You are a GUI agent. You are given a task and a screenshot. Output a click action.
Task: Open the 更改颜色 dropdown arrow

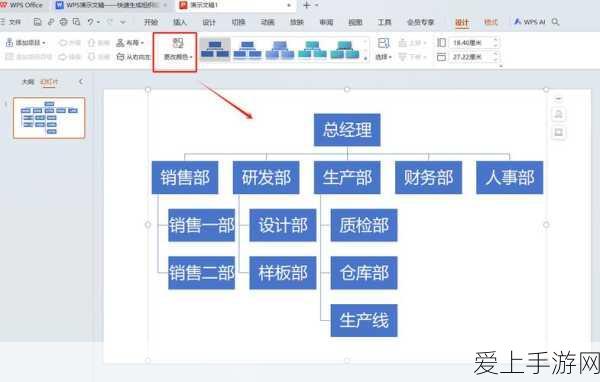click(x=191, y=57)
